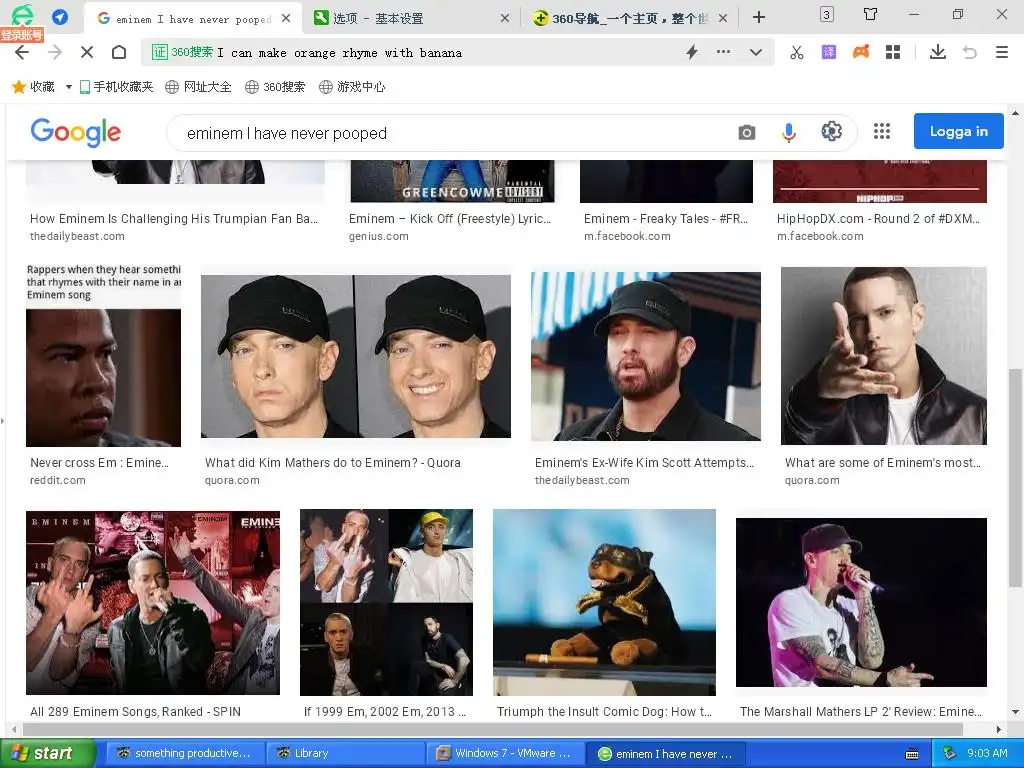Open the 网址大全 bookmark
Screen dimensions: 1024x768
(x=198, y=87)
